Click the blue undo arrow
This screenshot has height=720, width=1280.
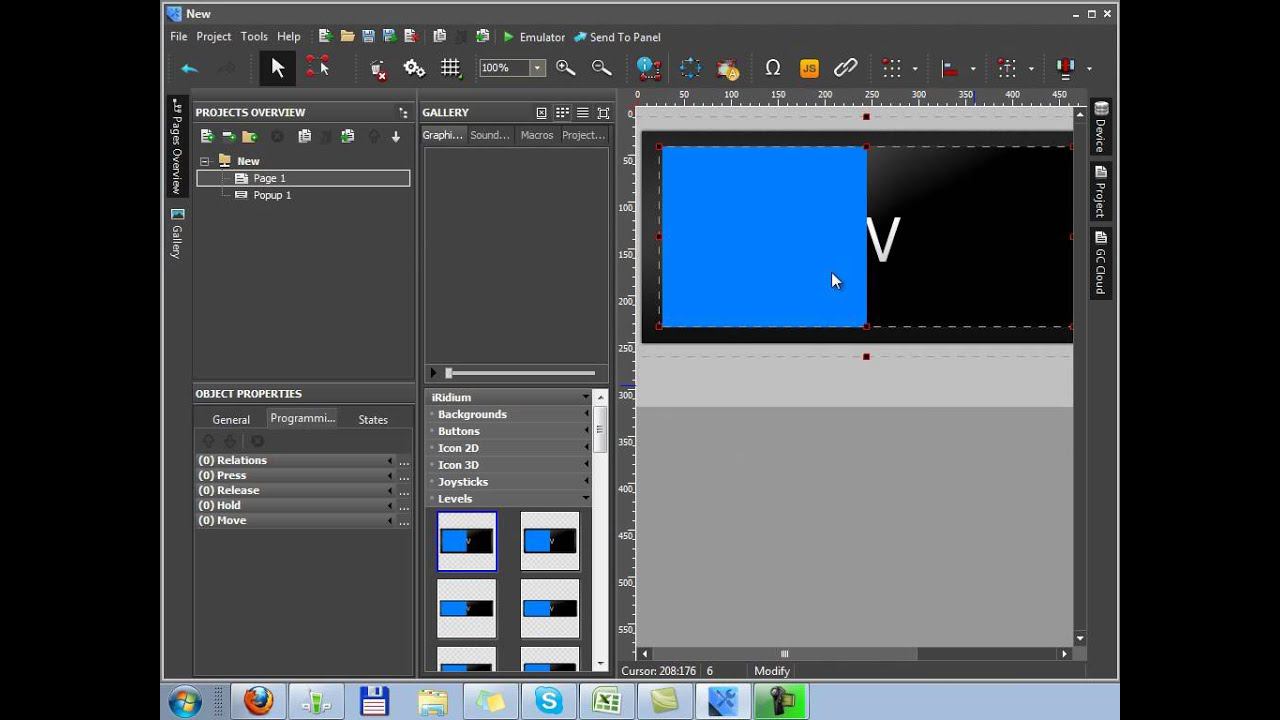189,68
